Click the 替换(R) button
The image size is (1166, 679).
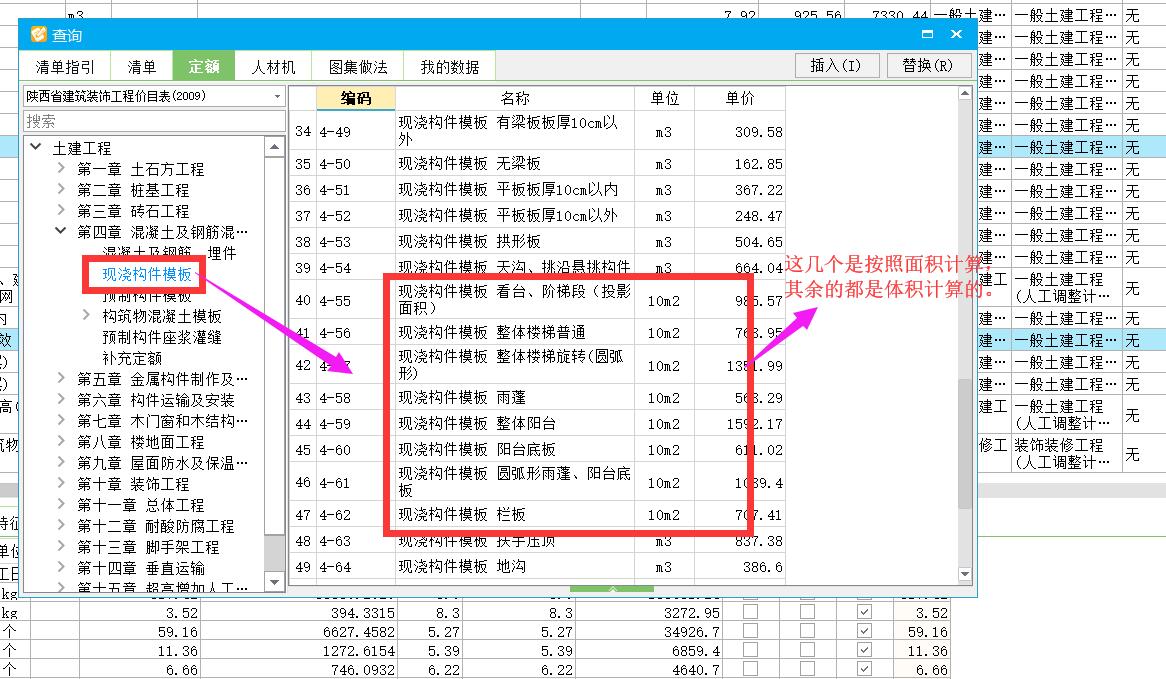pos(928,65)
